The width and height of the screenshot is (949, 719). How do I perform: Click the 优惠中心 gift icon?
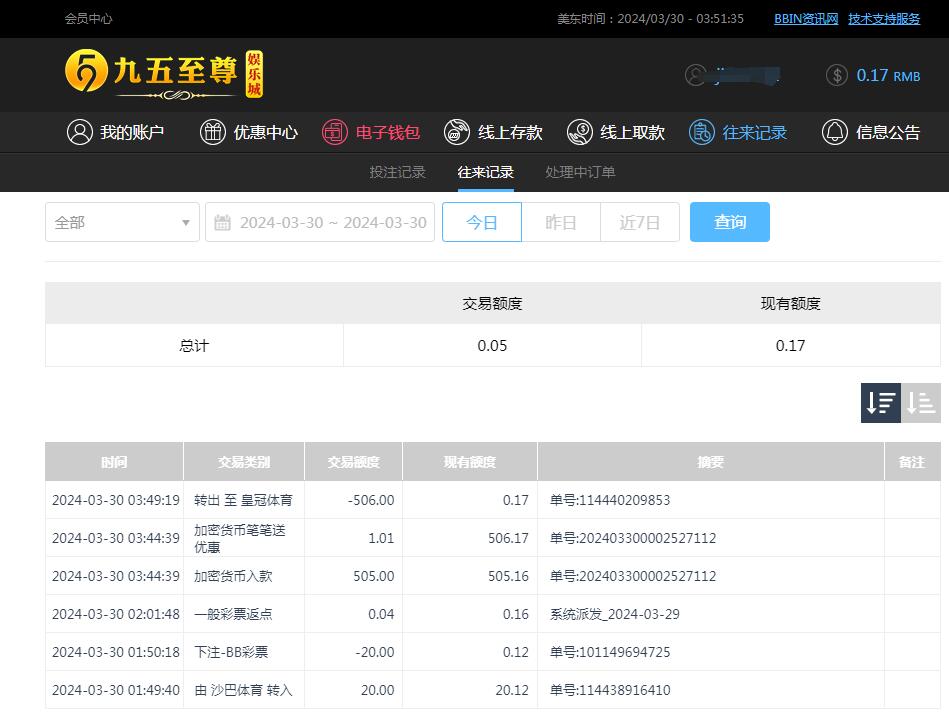213,132
